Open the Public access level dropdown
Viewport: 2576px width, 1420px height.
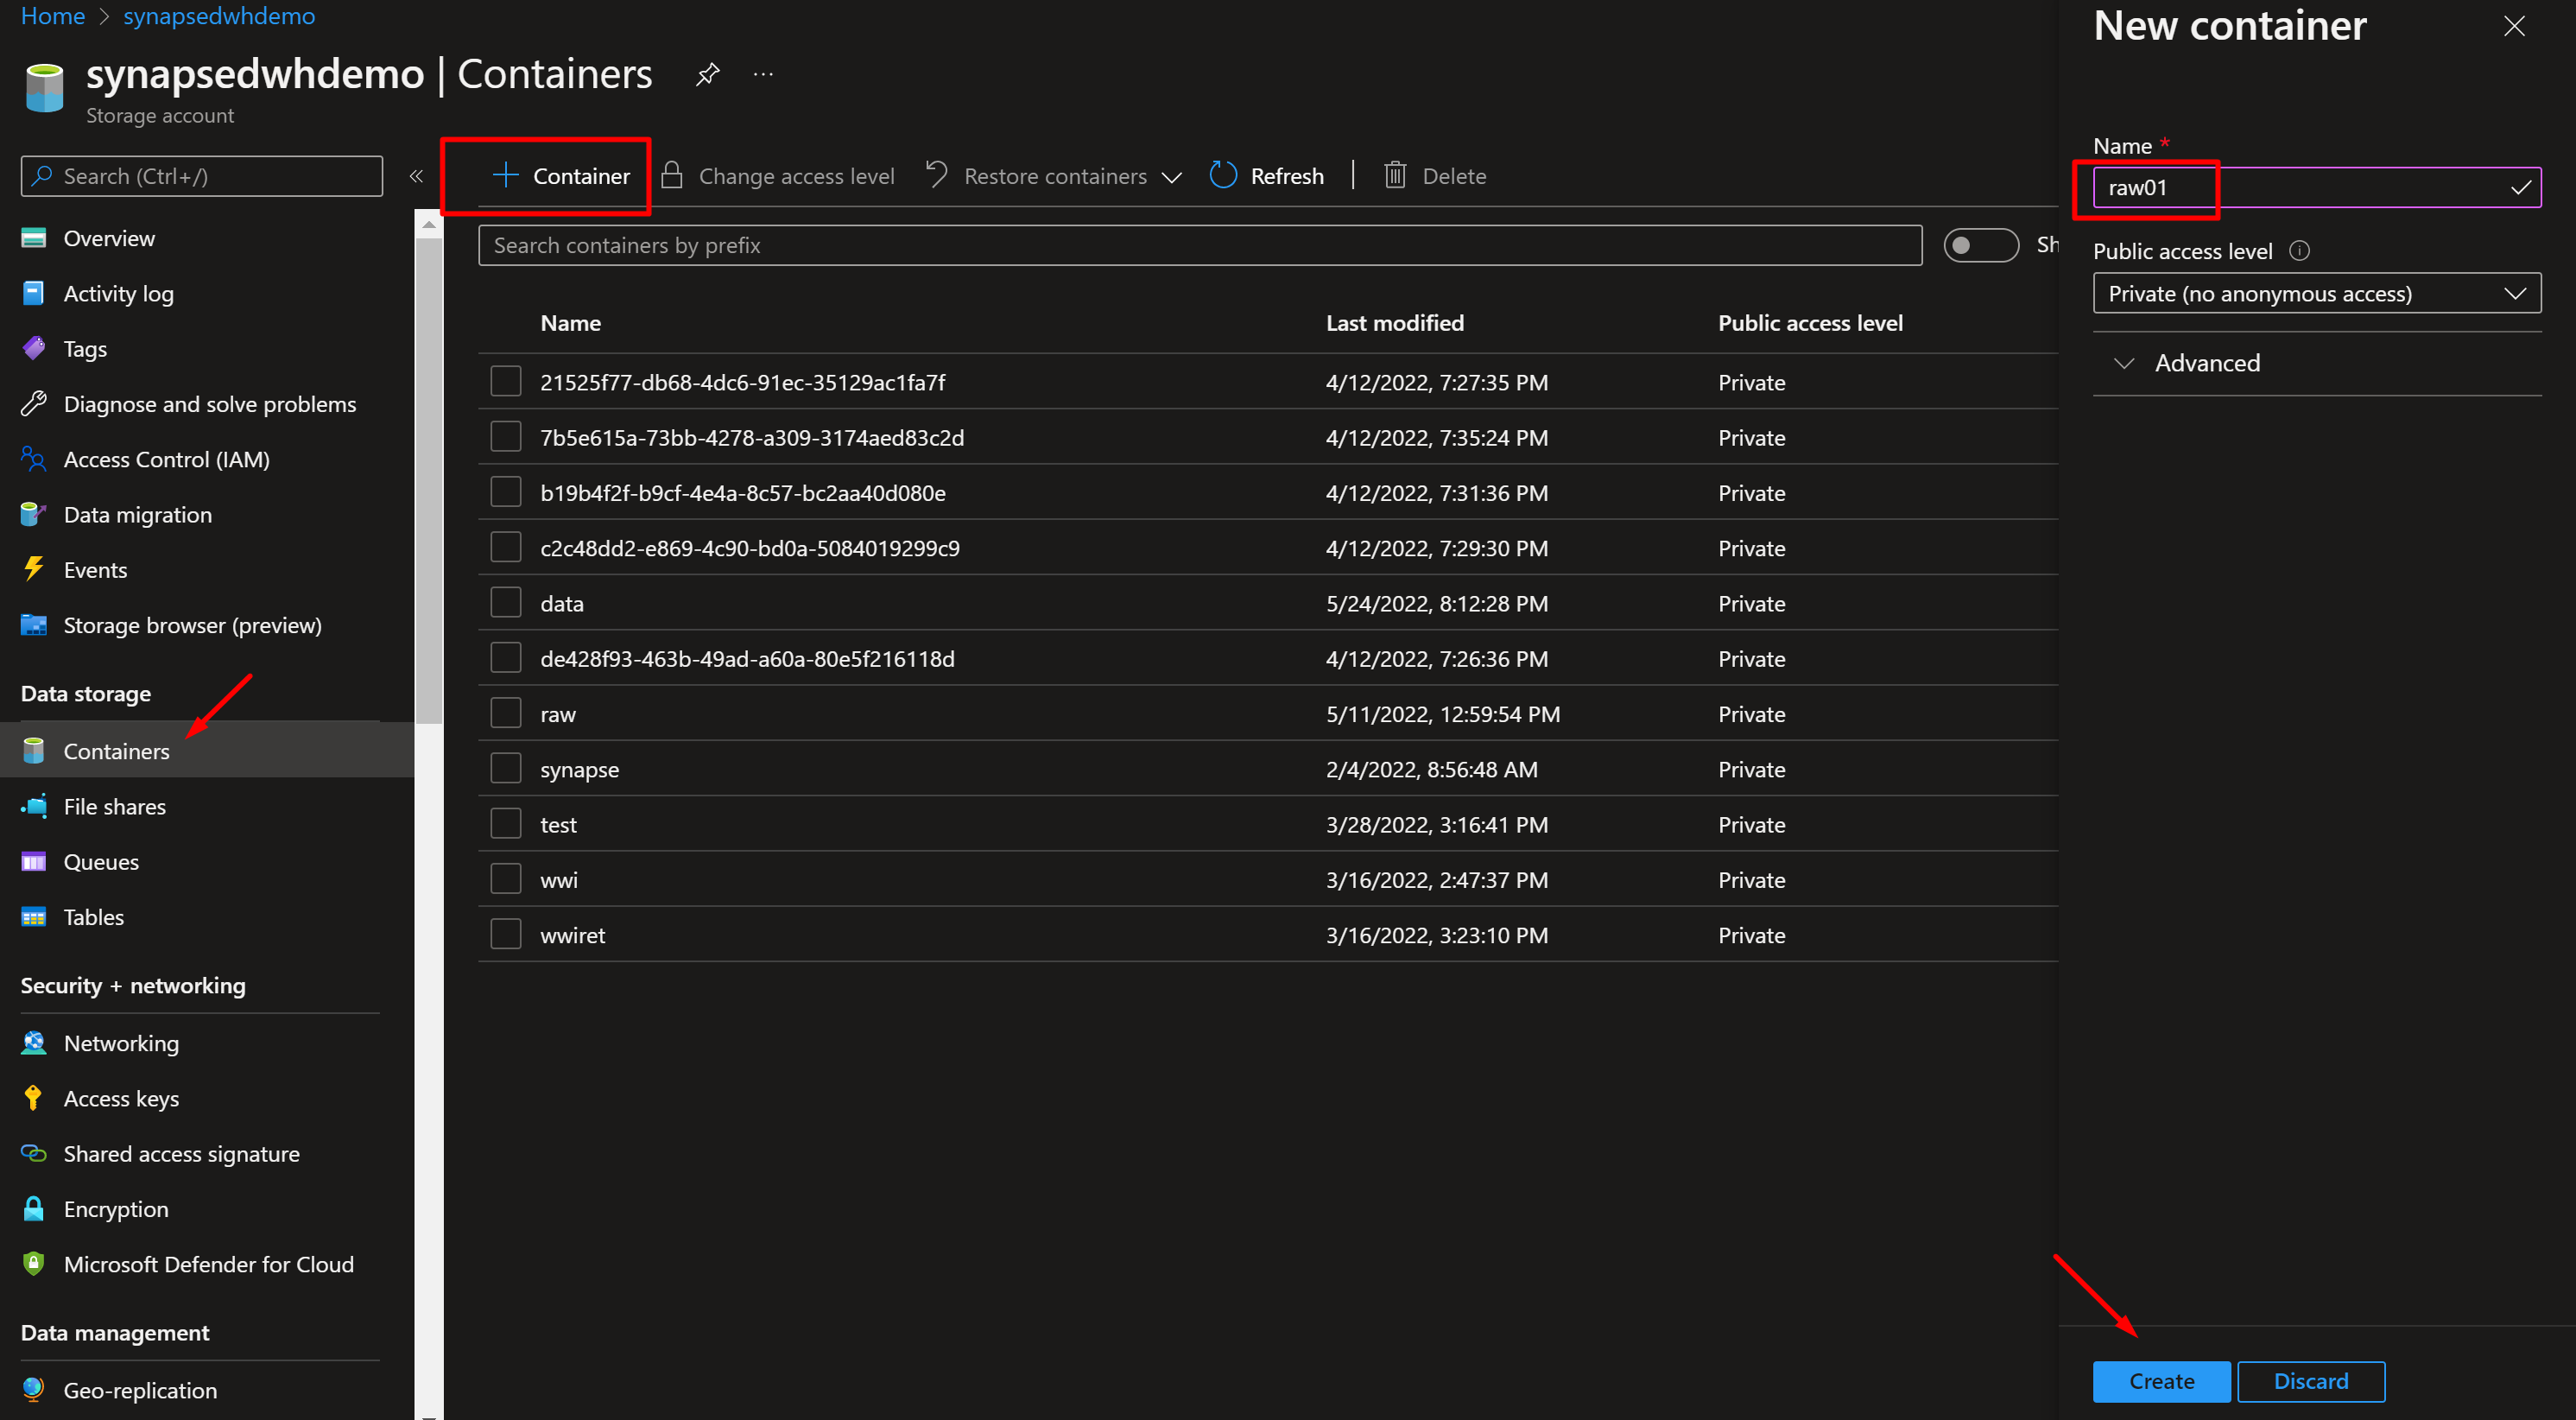coord(2316,293)
